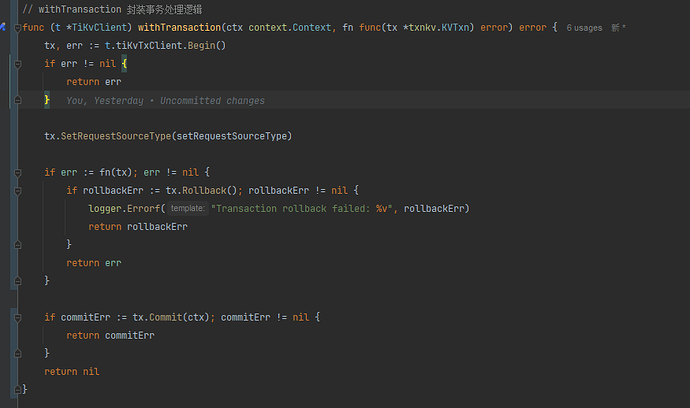Image resolution: width=690 pixels, height=408 pixels.
Task: Collapse the 'if err := fn(tx)' block
Action: 17,172
